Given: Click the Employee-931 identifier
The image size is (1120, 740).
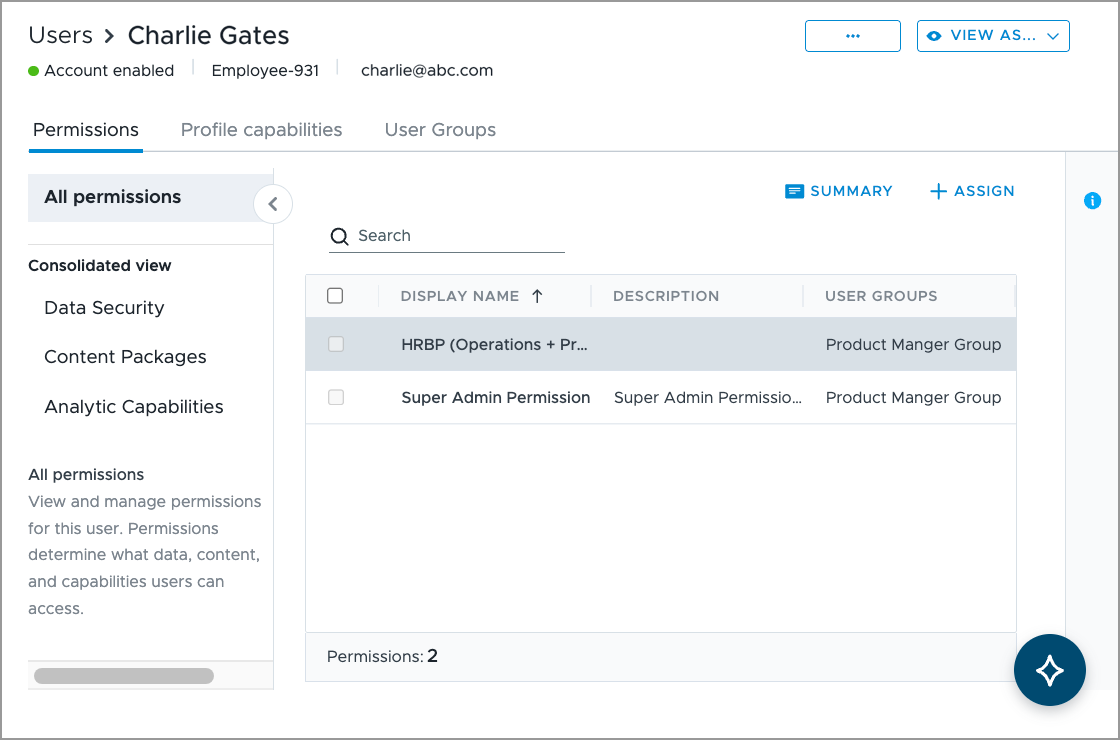Looking at the screenshot, I should pos(265,71).
